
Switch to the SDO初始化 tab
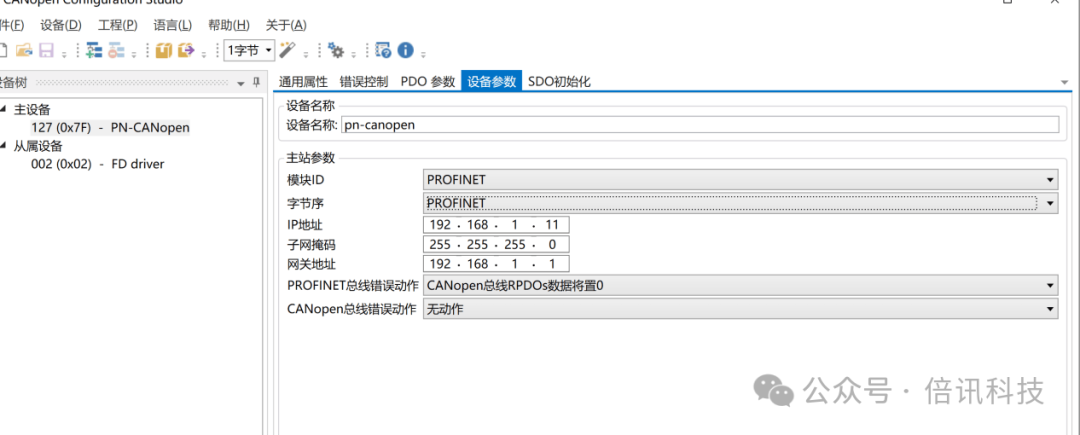[559, 81]
